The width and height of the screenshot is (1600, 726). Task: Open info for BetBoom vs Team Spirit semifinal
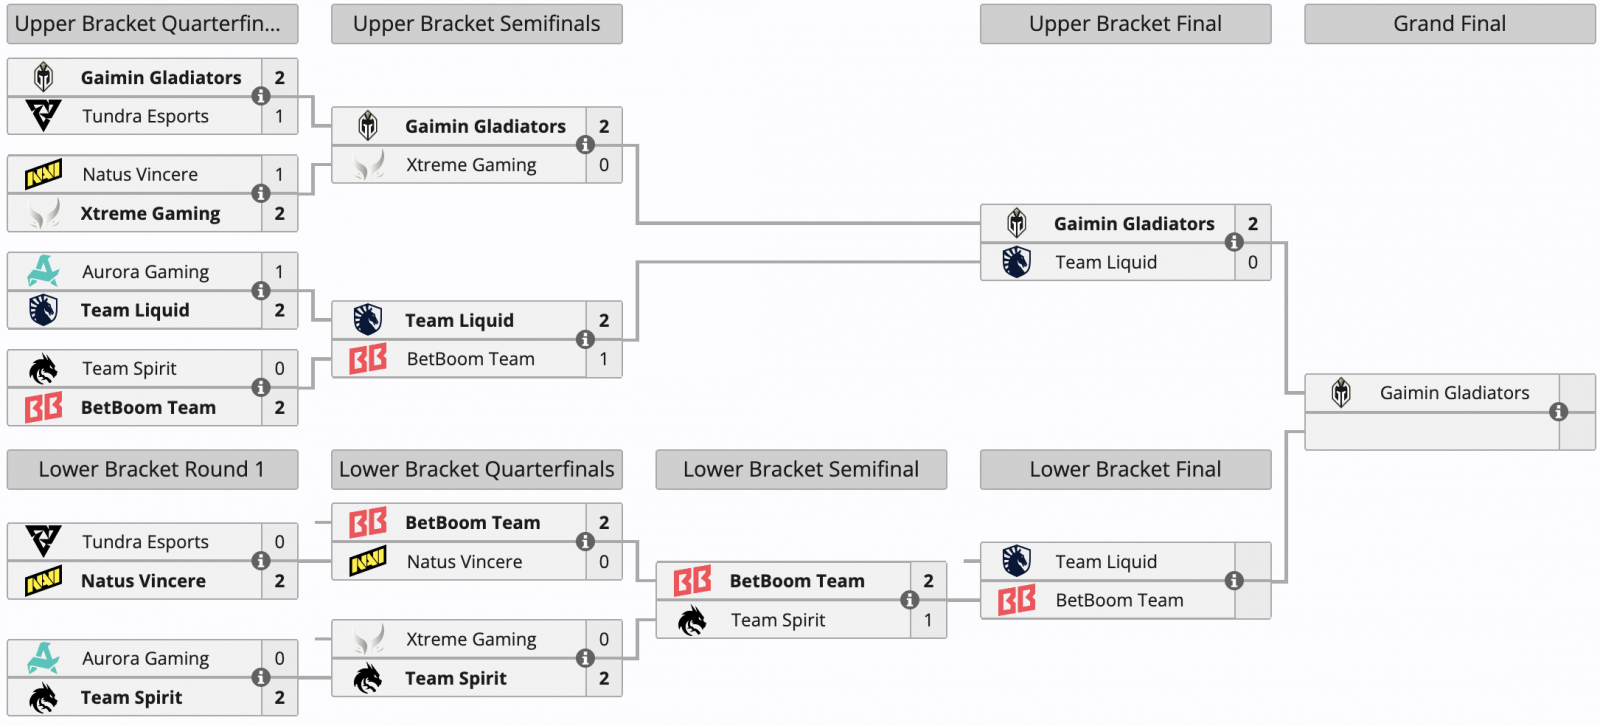point(909,599)
